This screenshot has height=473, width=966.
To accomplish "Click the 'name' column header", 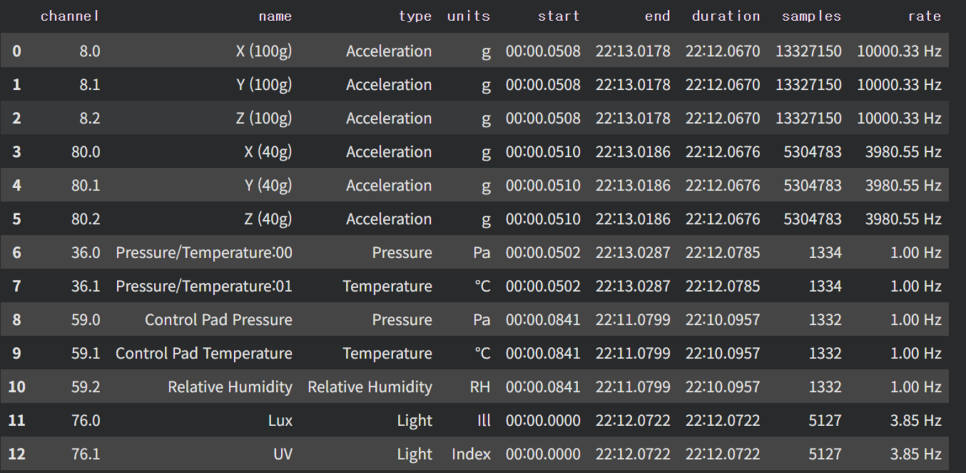I will coord(275,16).
